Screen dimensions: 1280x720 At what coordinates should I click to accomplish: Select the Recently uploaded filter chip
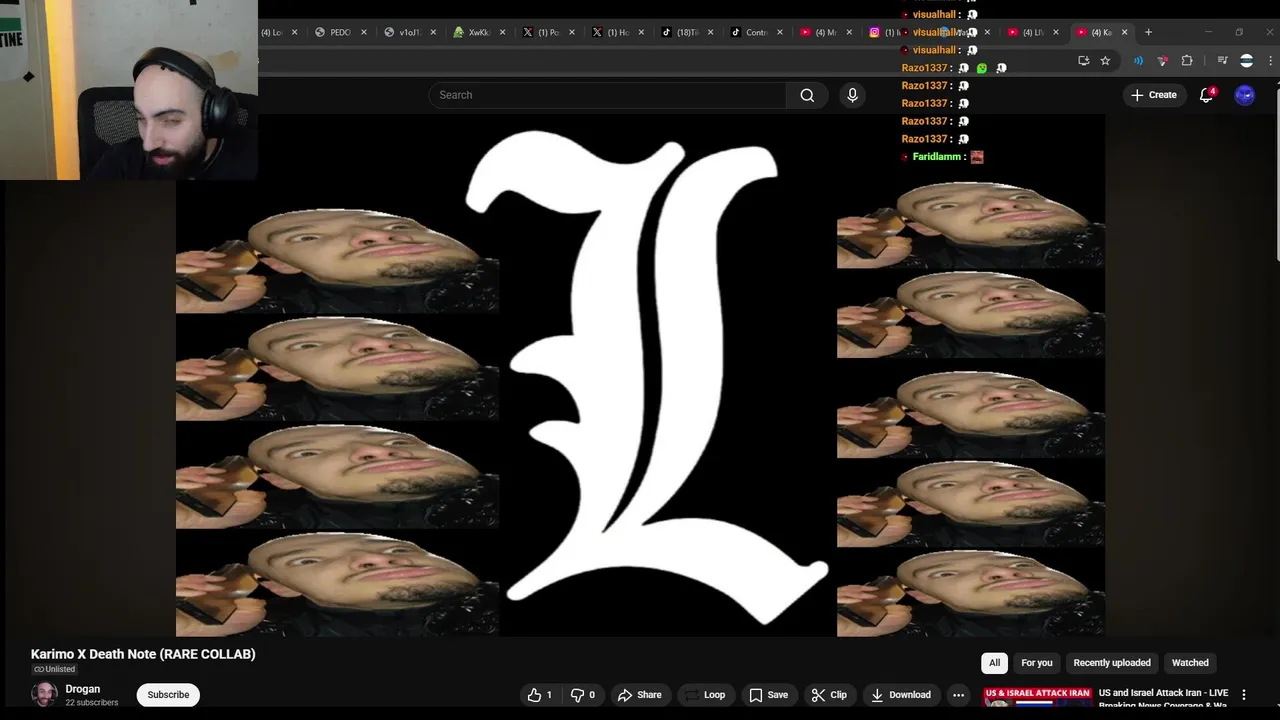(x=1112, y=663)
